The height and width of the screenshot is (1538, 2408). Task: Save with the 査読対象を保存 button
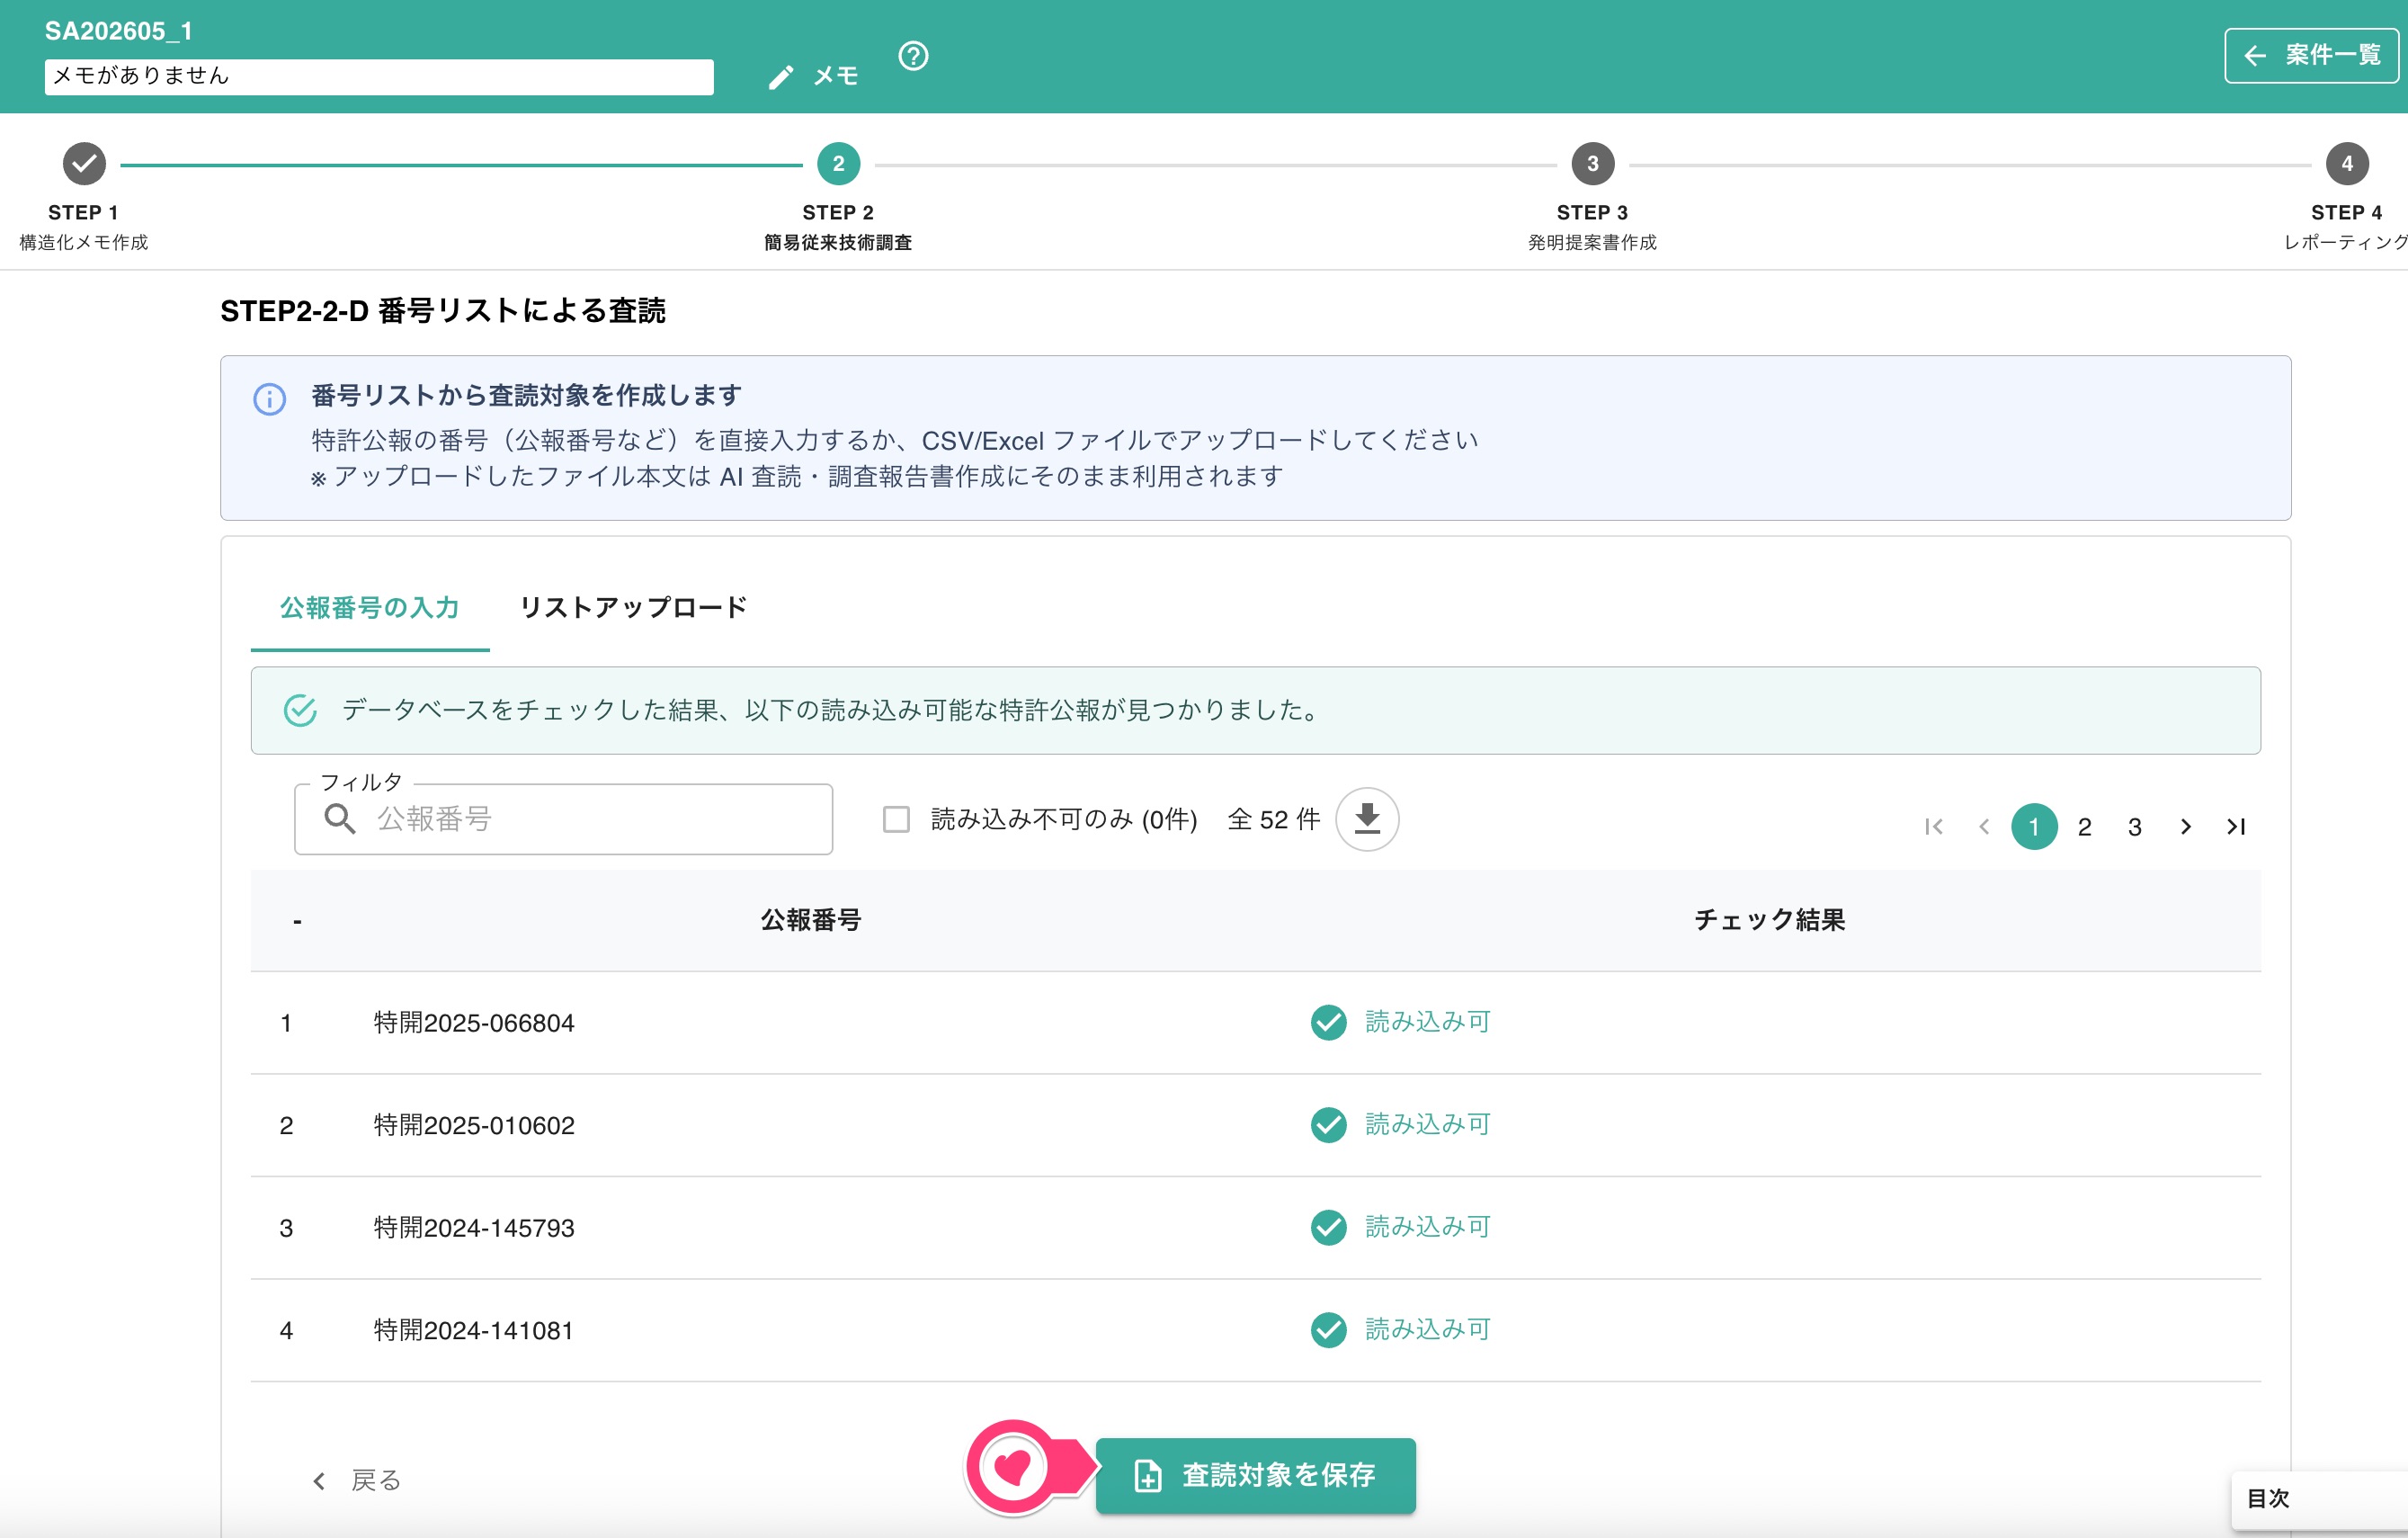[x=1255, y=1475]
